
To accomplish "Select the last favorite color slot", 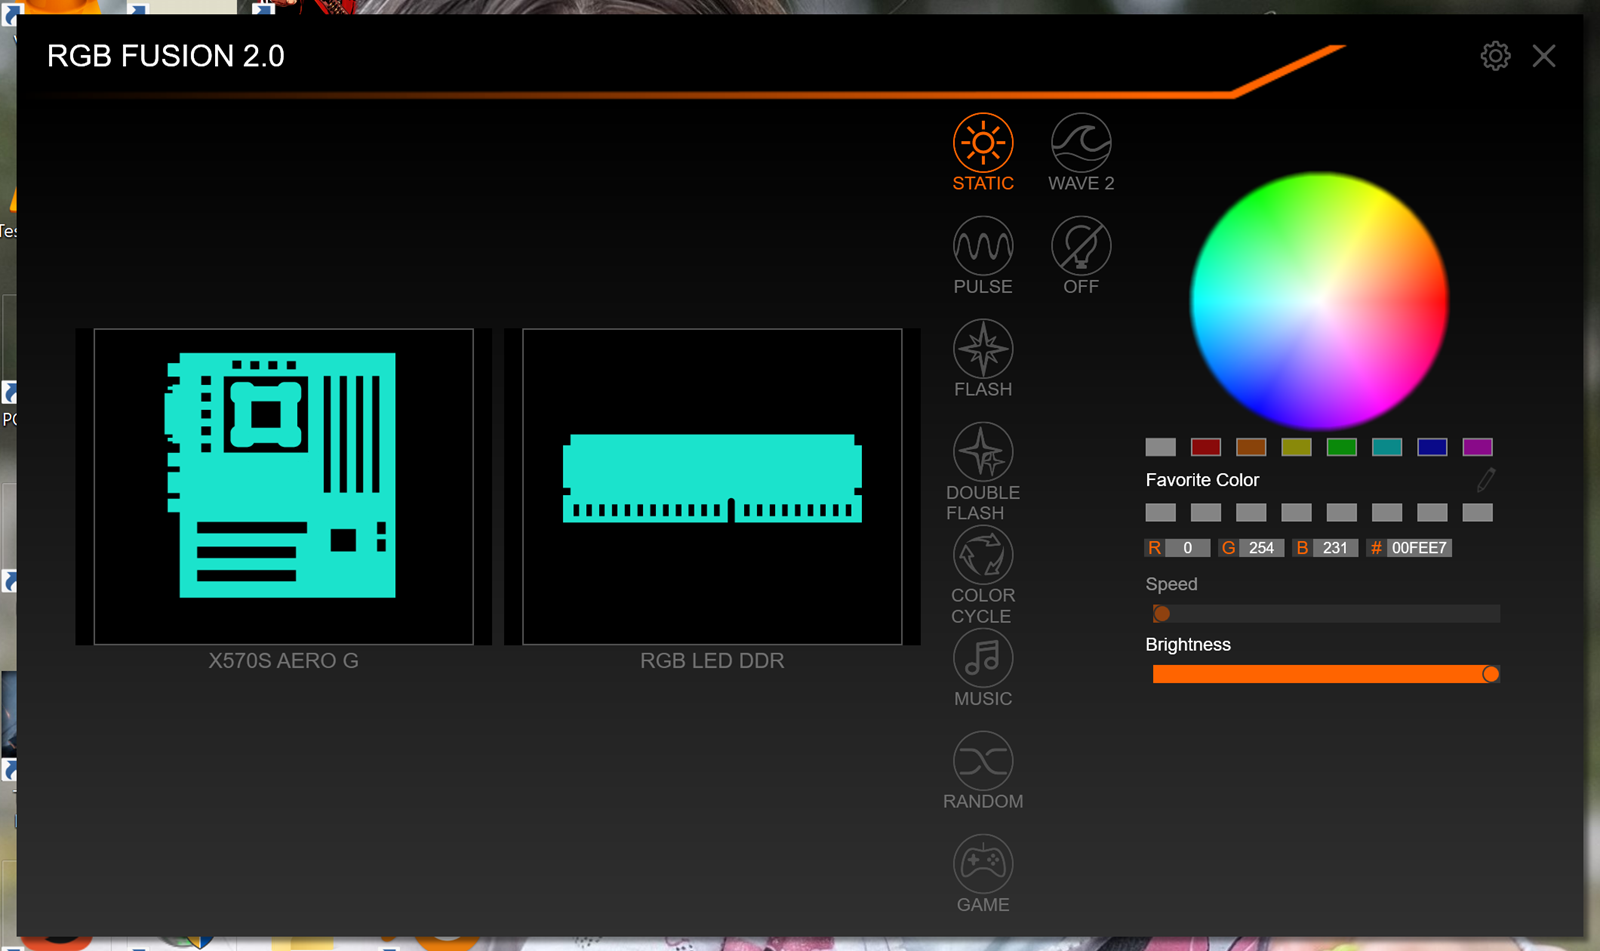I will (x=1477, y=513).
